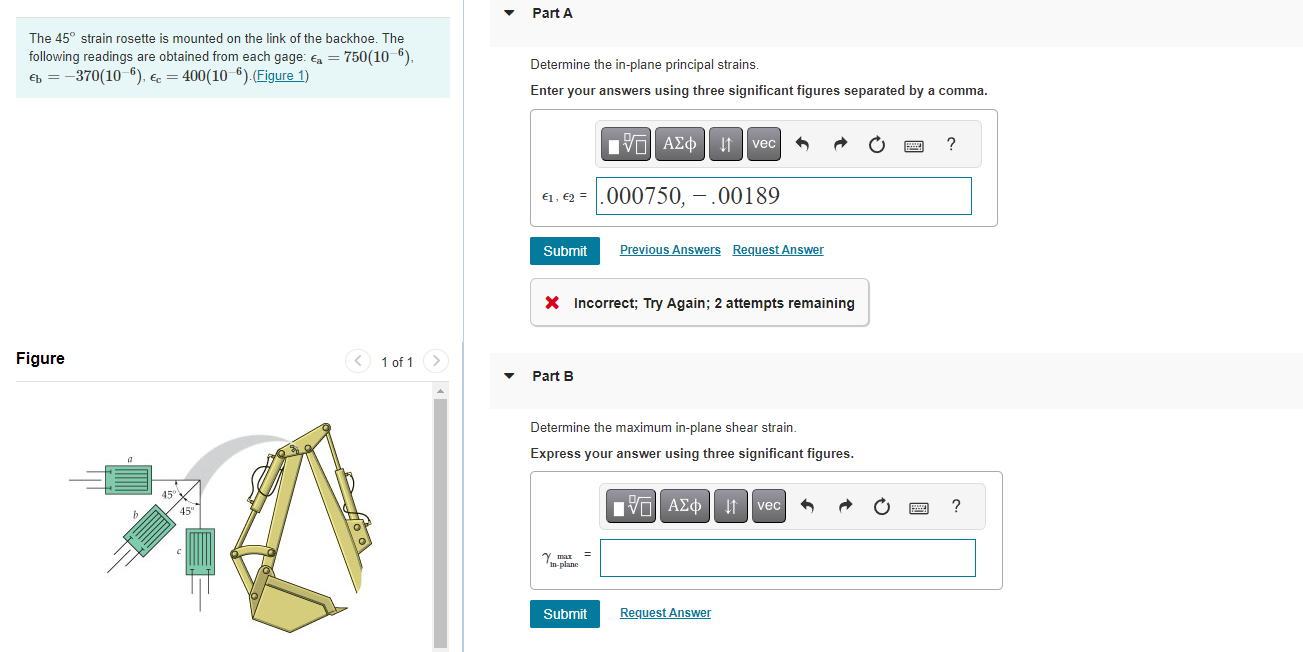
Task: Click the previous figure navigation arrow
Action: 357,361
